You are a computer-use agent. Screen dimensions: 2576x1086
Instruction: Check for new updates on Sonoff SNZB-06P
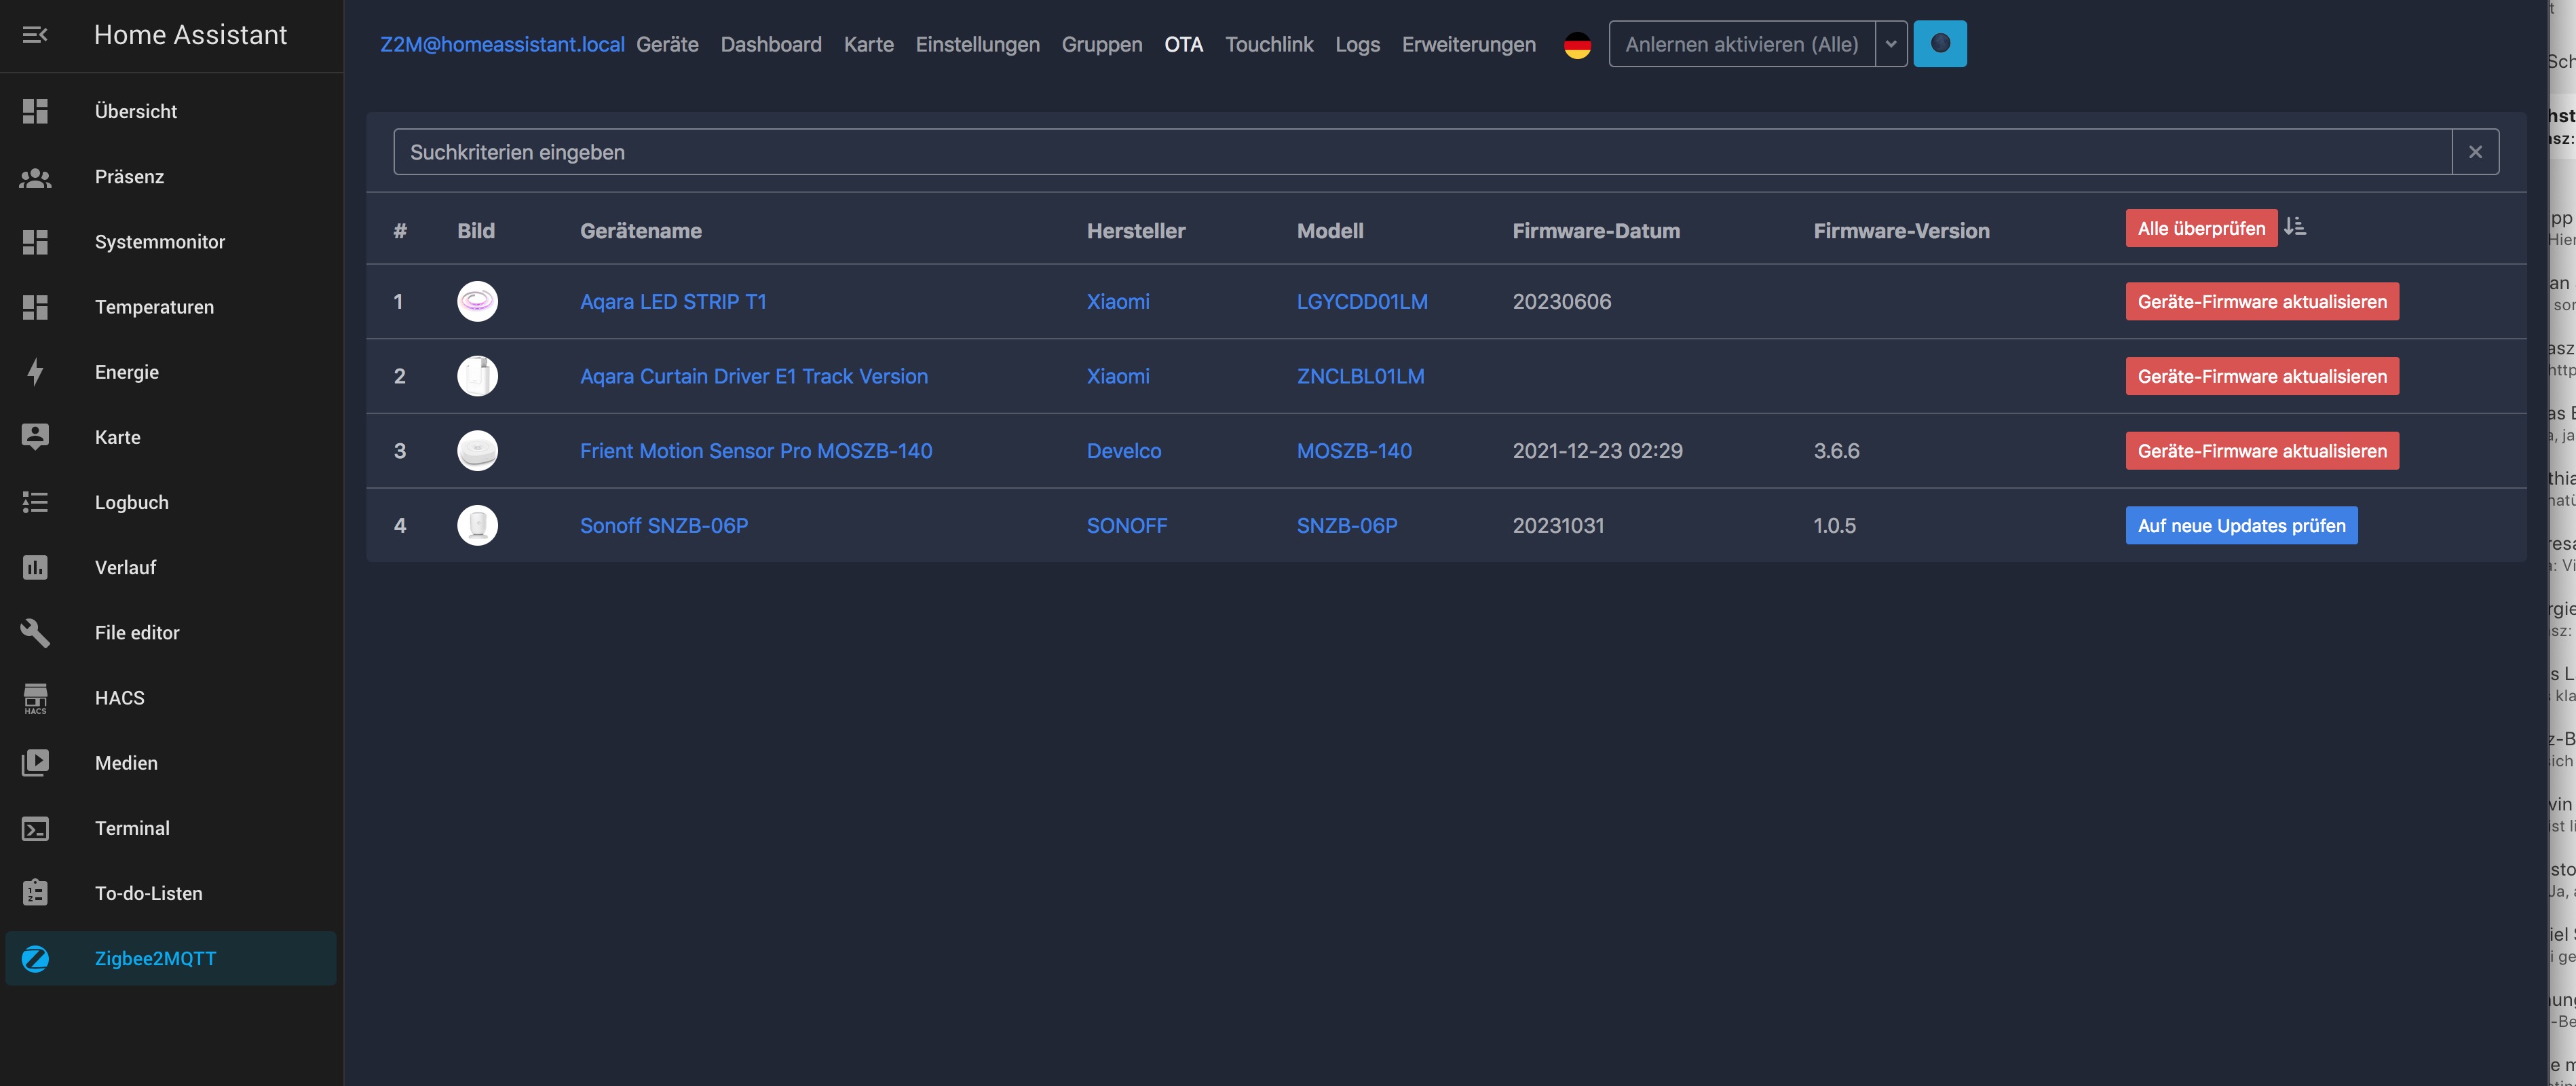coord(2240,526)
